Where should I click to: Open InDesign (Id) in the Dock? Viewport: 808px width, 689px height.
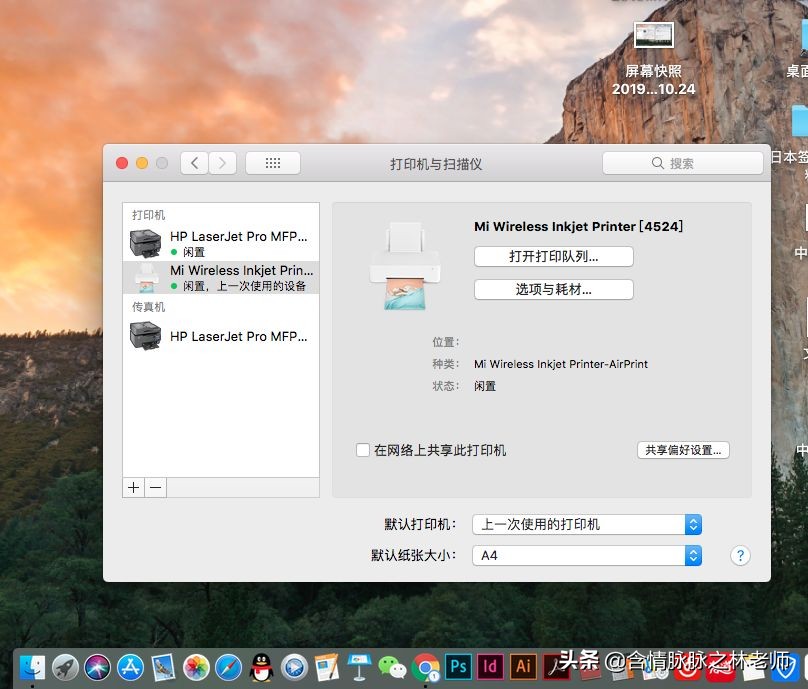[x=491, y=667]
